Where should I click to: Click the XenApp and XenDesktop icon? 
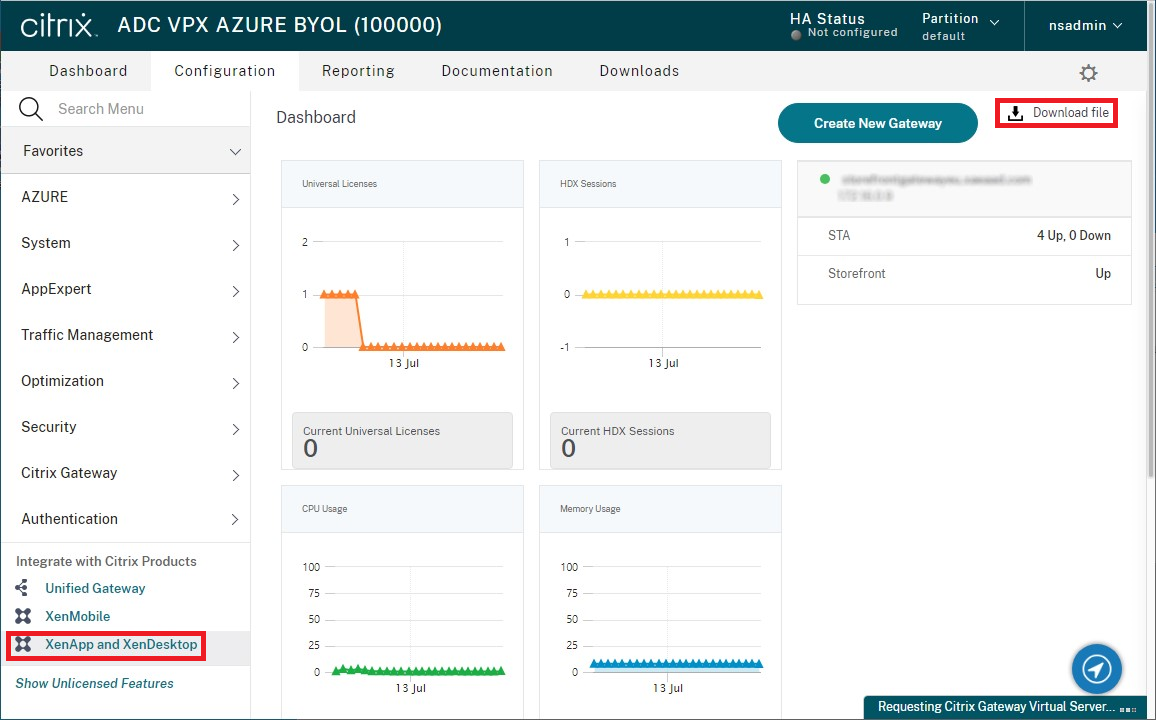click(22, 645)
